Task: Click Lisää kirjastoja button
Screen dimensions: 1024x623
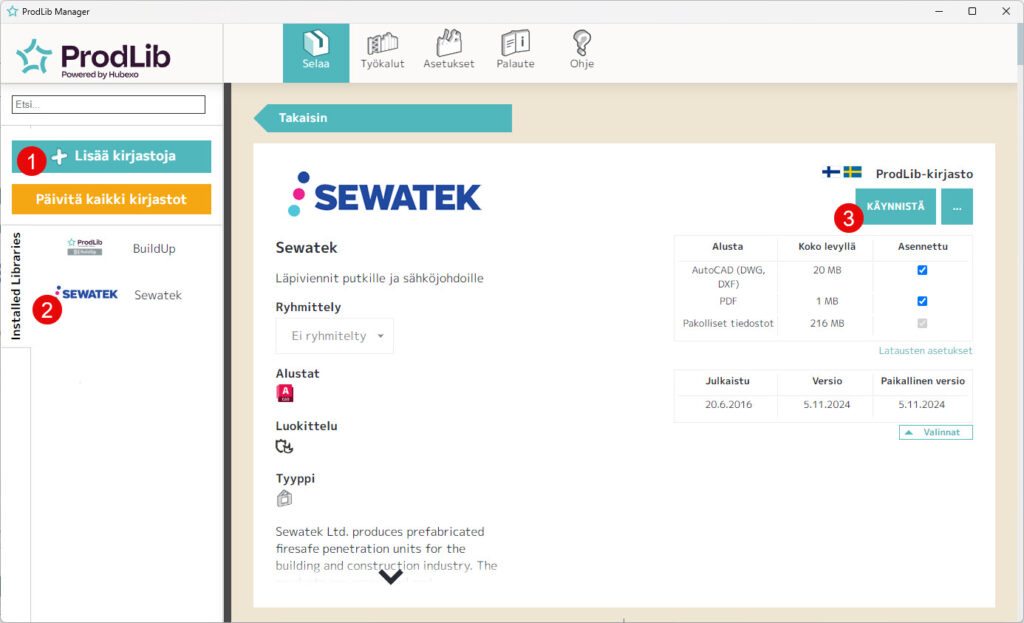Action: (112, 157)
